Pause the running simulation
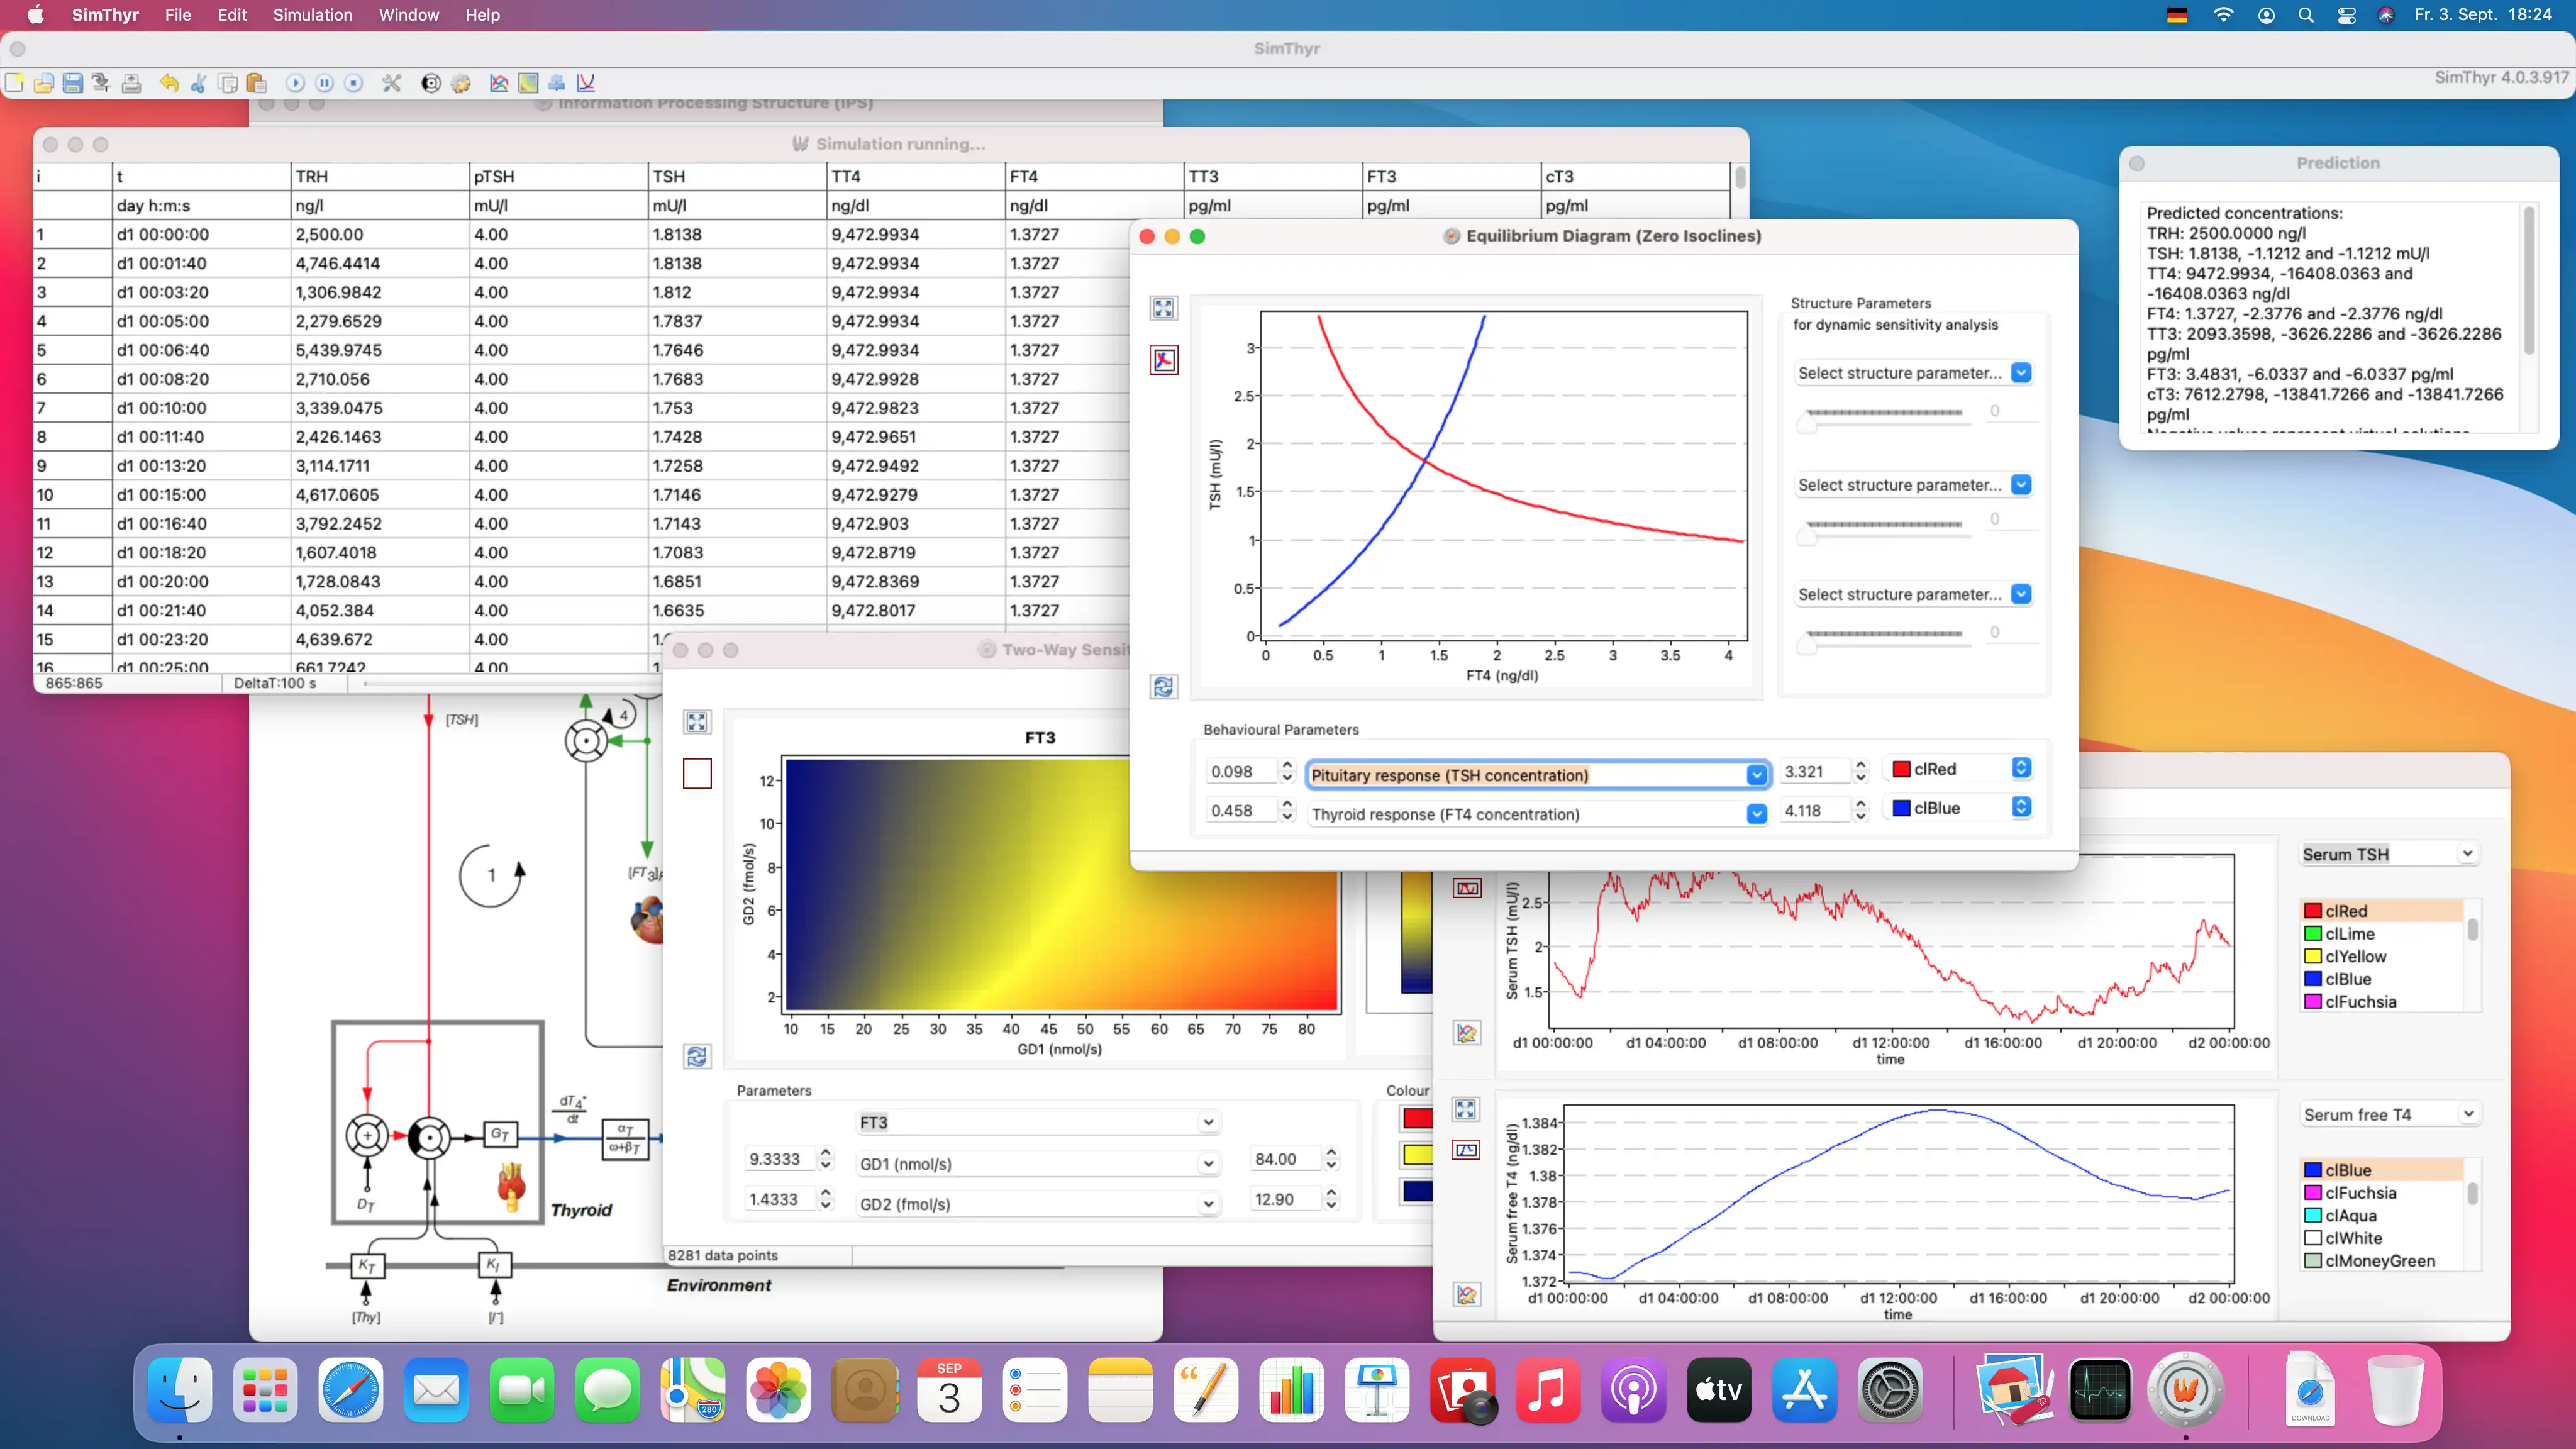2576x1449 pixels. coord(324,83)
